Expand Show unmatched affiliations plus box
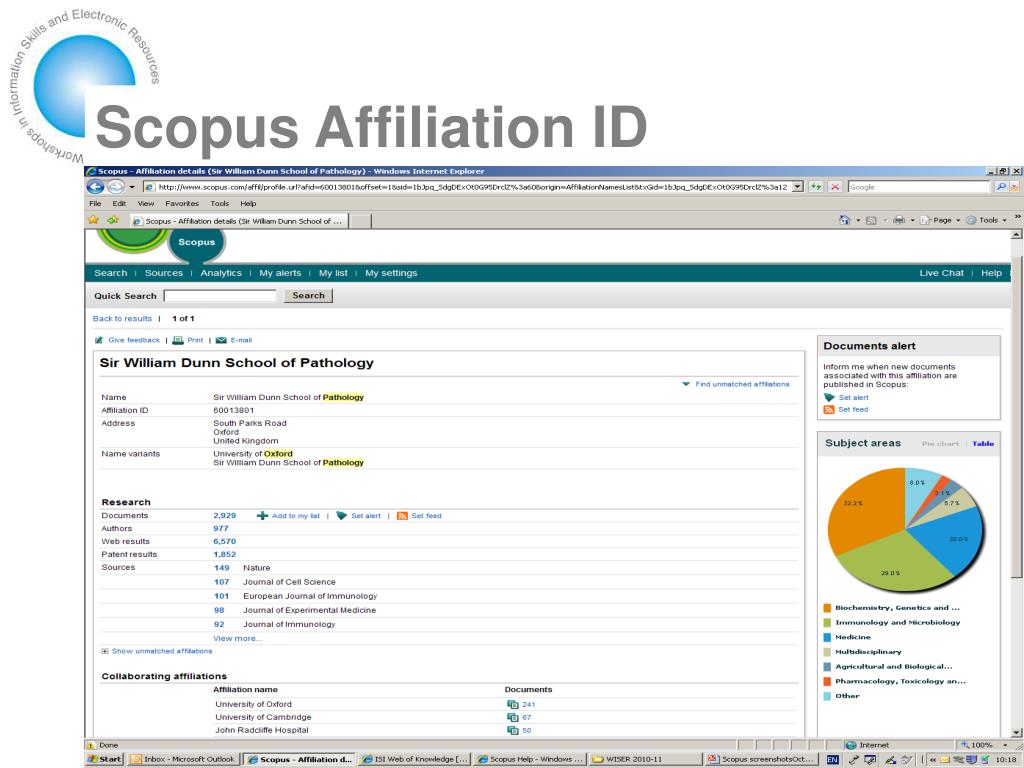The image size is (1024, 768). (104, 651)
